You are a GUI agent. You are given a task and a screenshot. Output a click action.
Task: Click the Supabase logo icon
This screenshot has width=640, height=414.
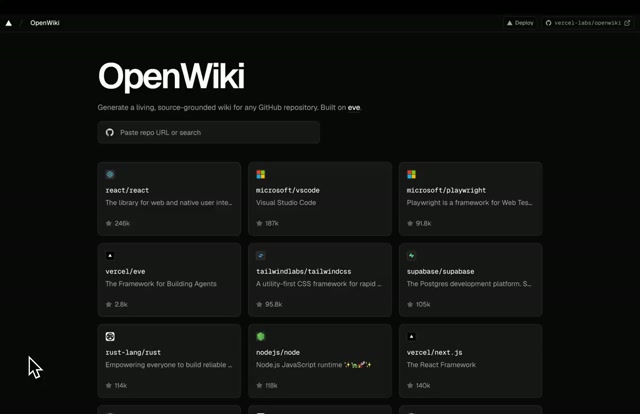pos(411,256)
